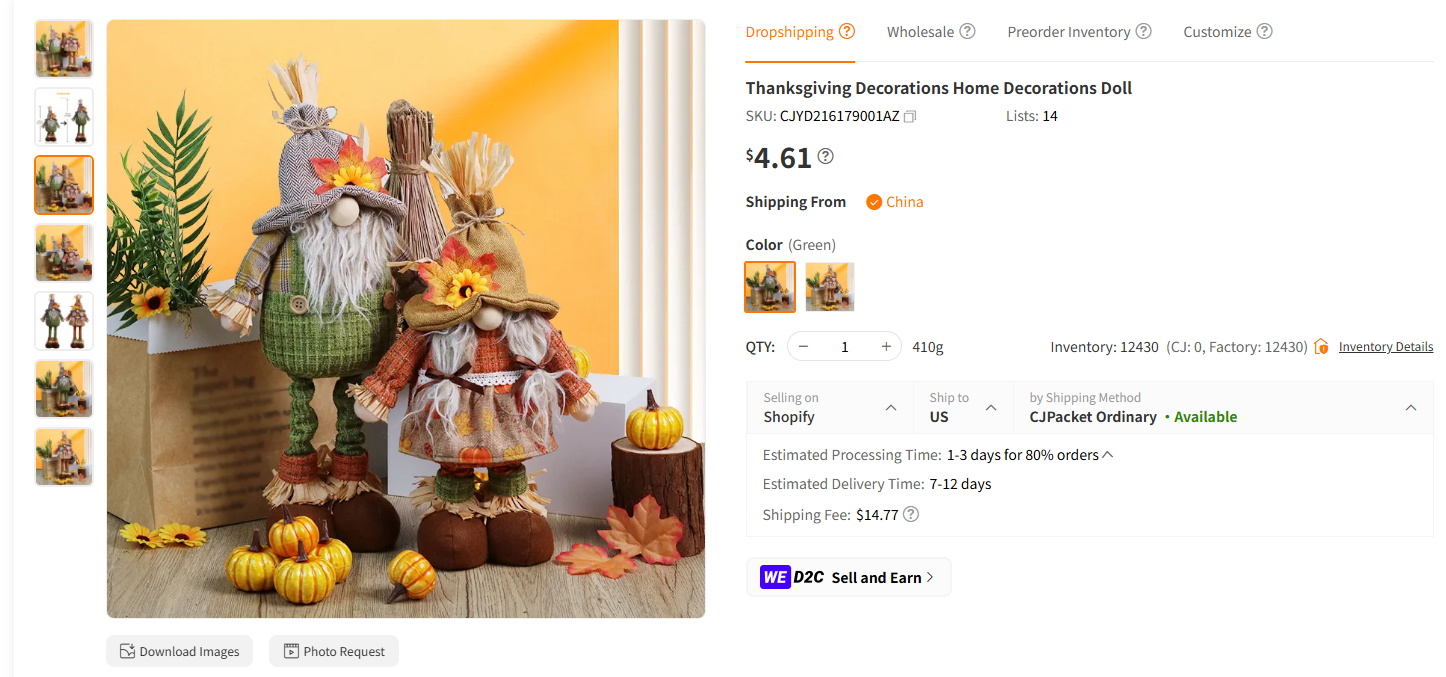Collapse the Estimated Processing Time details
The width and height of the screenshot is (1446, 677).
1106,452
